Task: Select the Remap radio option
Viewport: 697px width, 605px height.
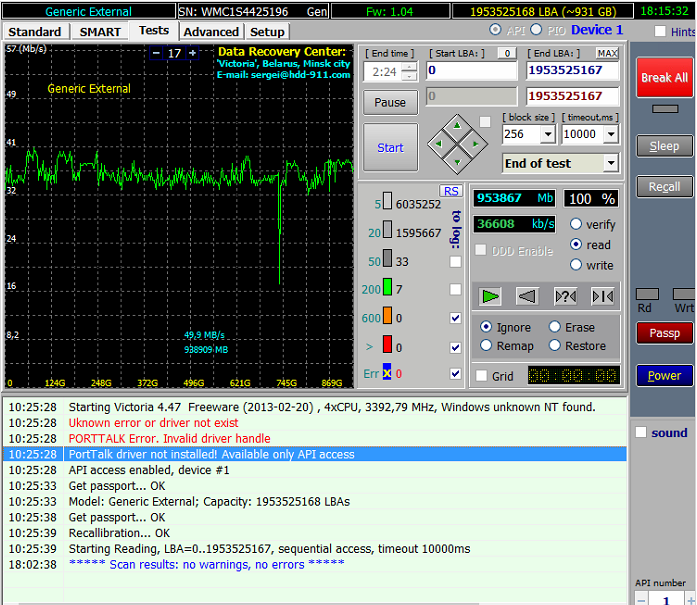Action: [486, 346]
